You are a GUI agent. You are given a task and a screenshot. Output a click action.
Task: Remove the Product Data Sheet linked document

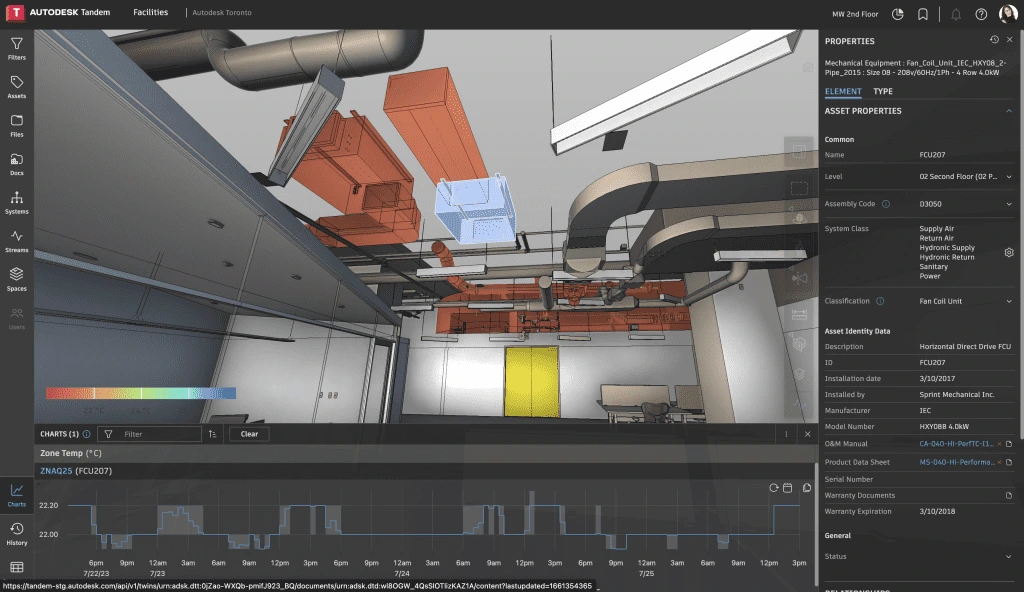999,462
